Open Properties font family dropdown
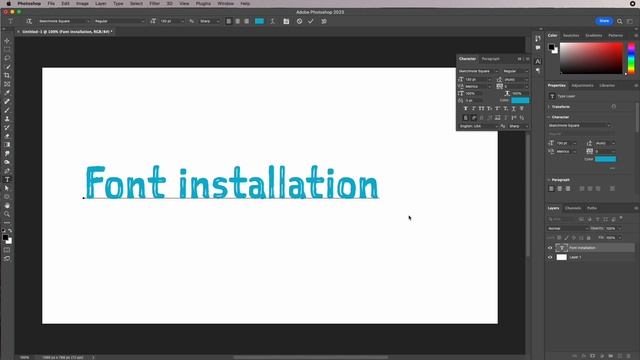640x360 pixels. click(579, 126)
